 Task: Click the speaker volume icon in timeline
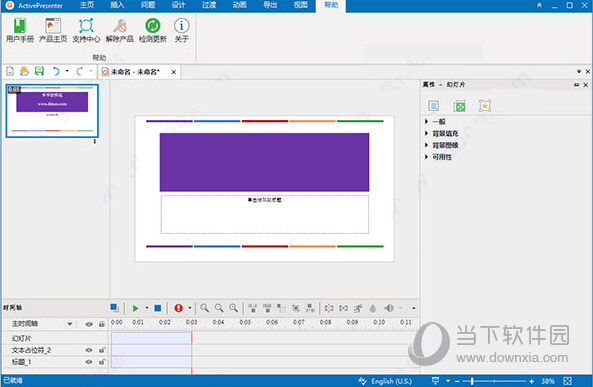point(389,308)
